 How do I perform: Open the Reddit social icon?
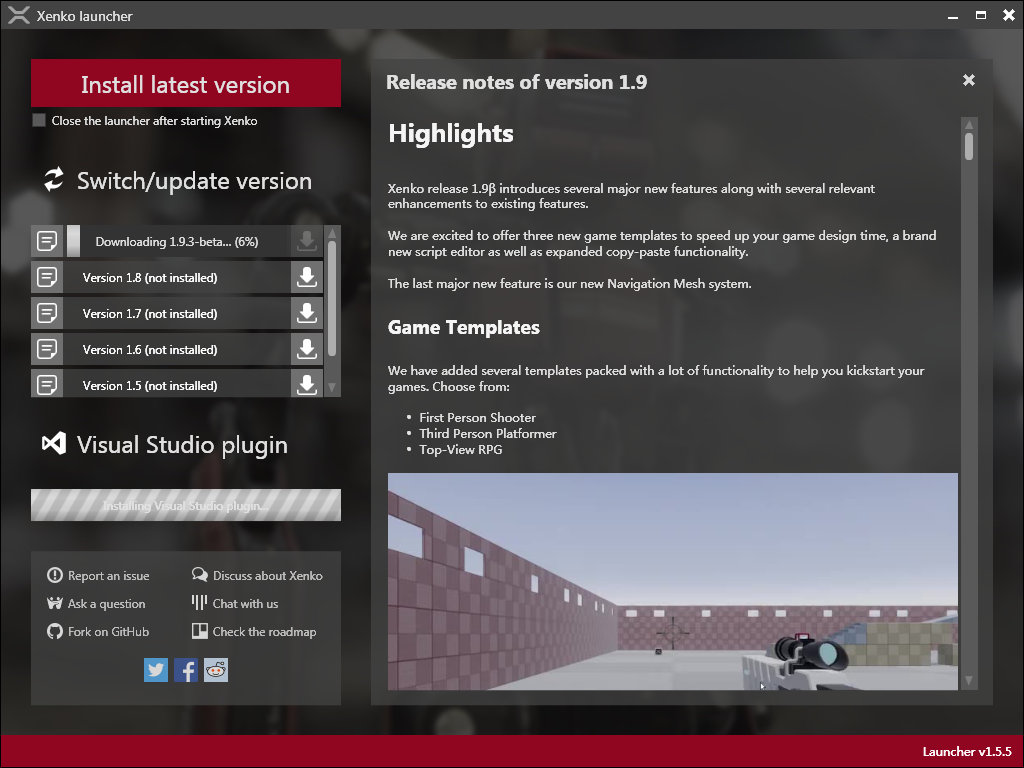[216, 670]
